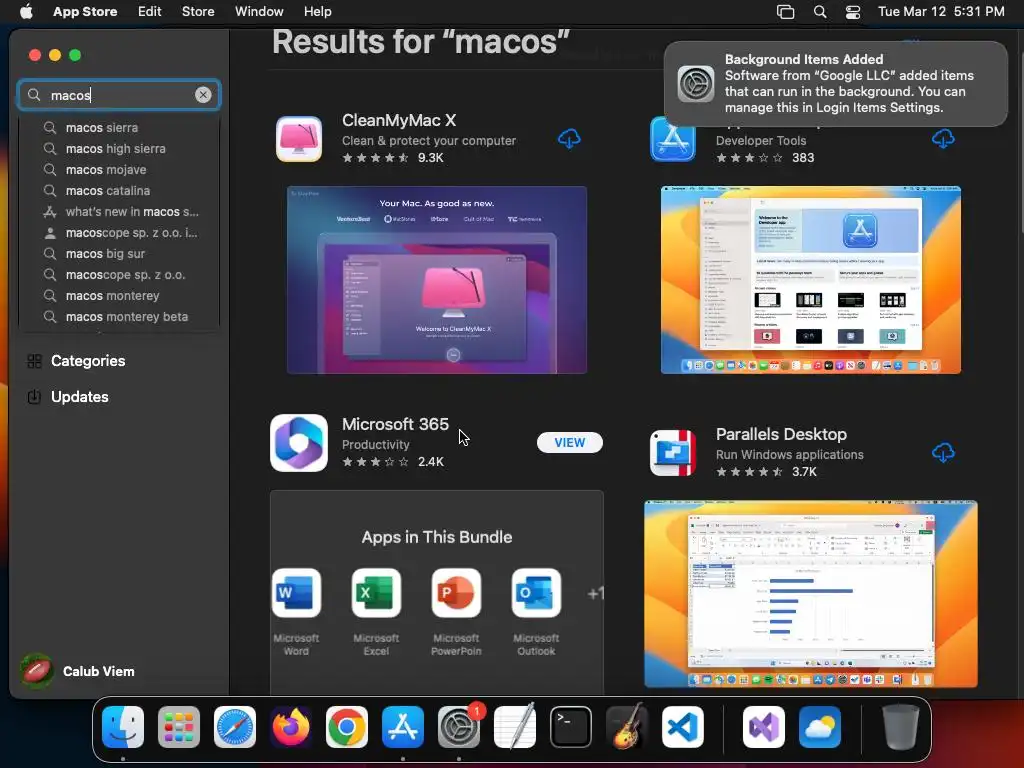The width and height of the screenshot is (1024, 768).
Task: Choose the 'macos monterey beta' suggestion
Action: point(119,316)
